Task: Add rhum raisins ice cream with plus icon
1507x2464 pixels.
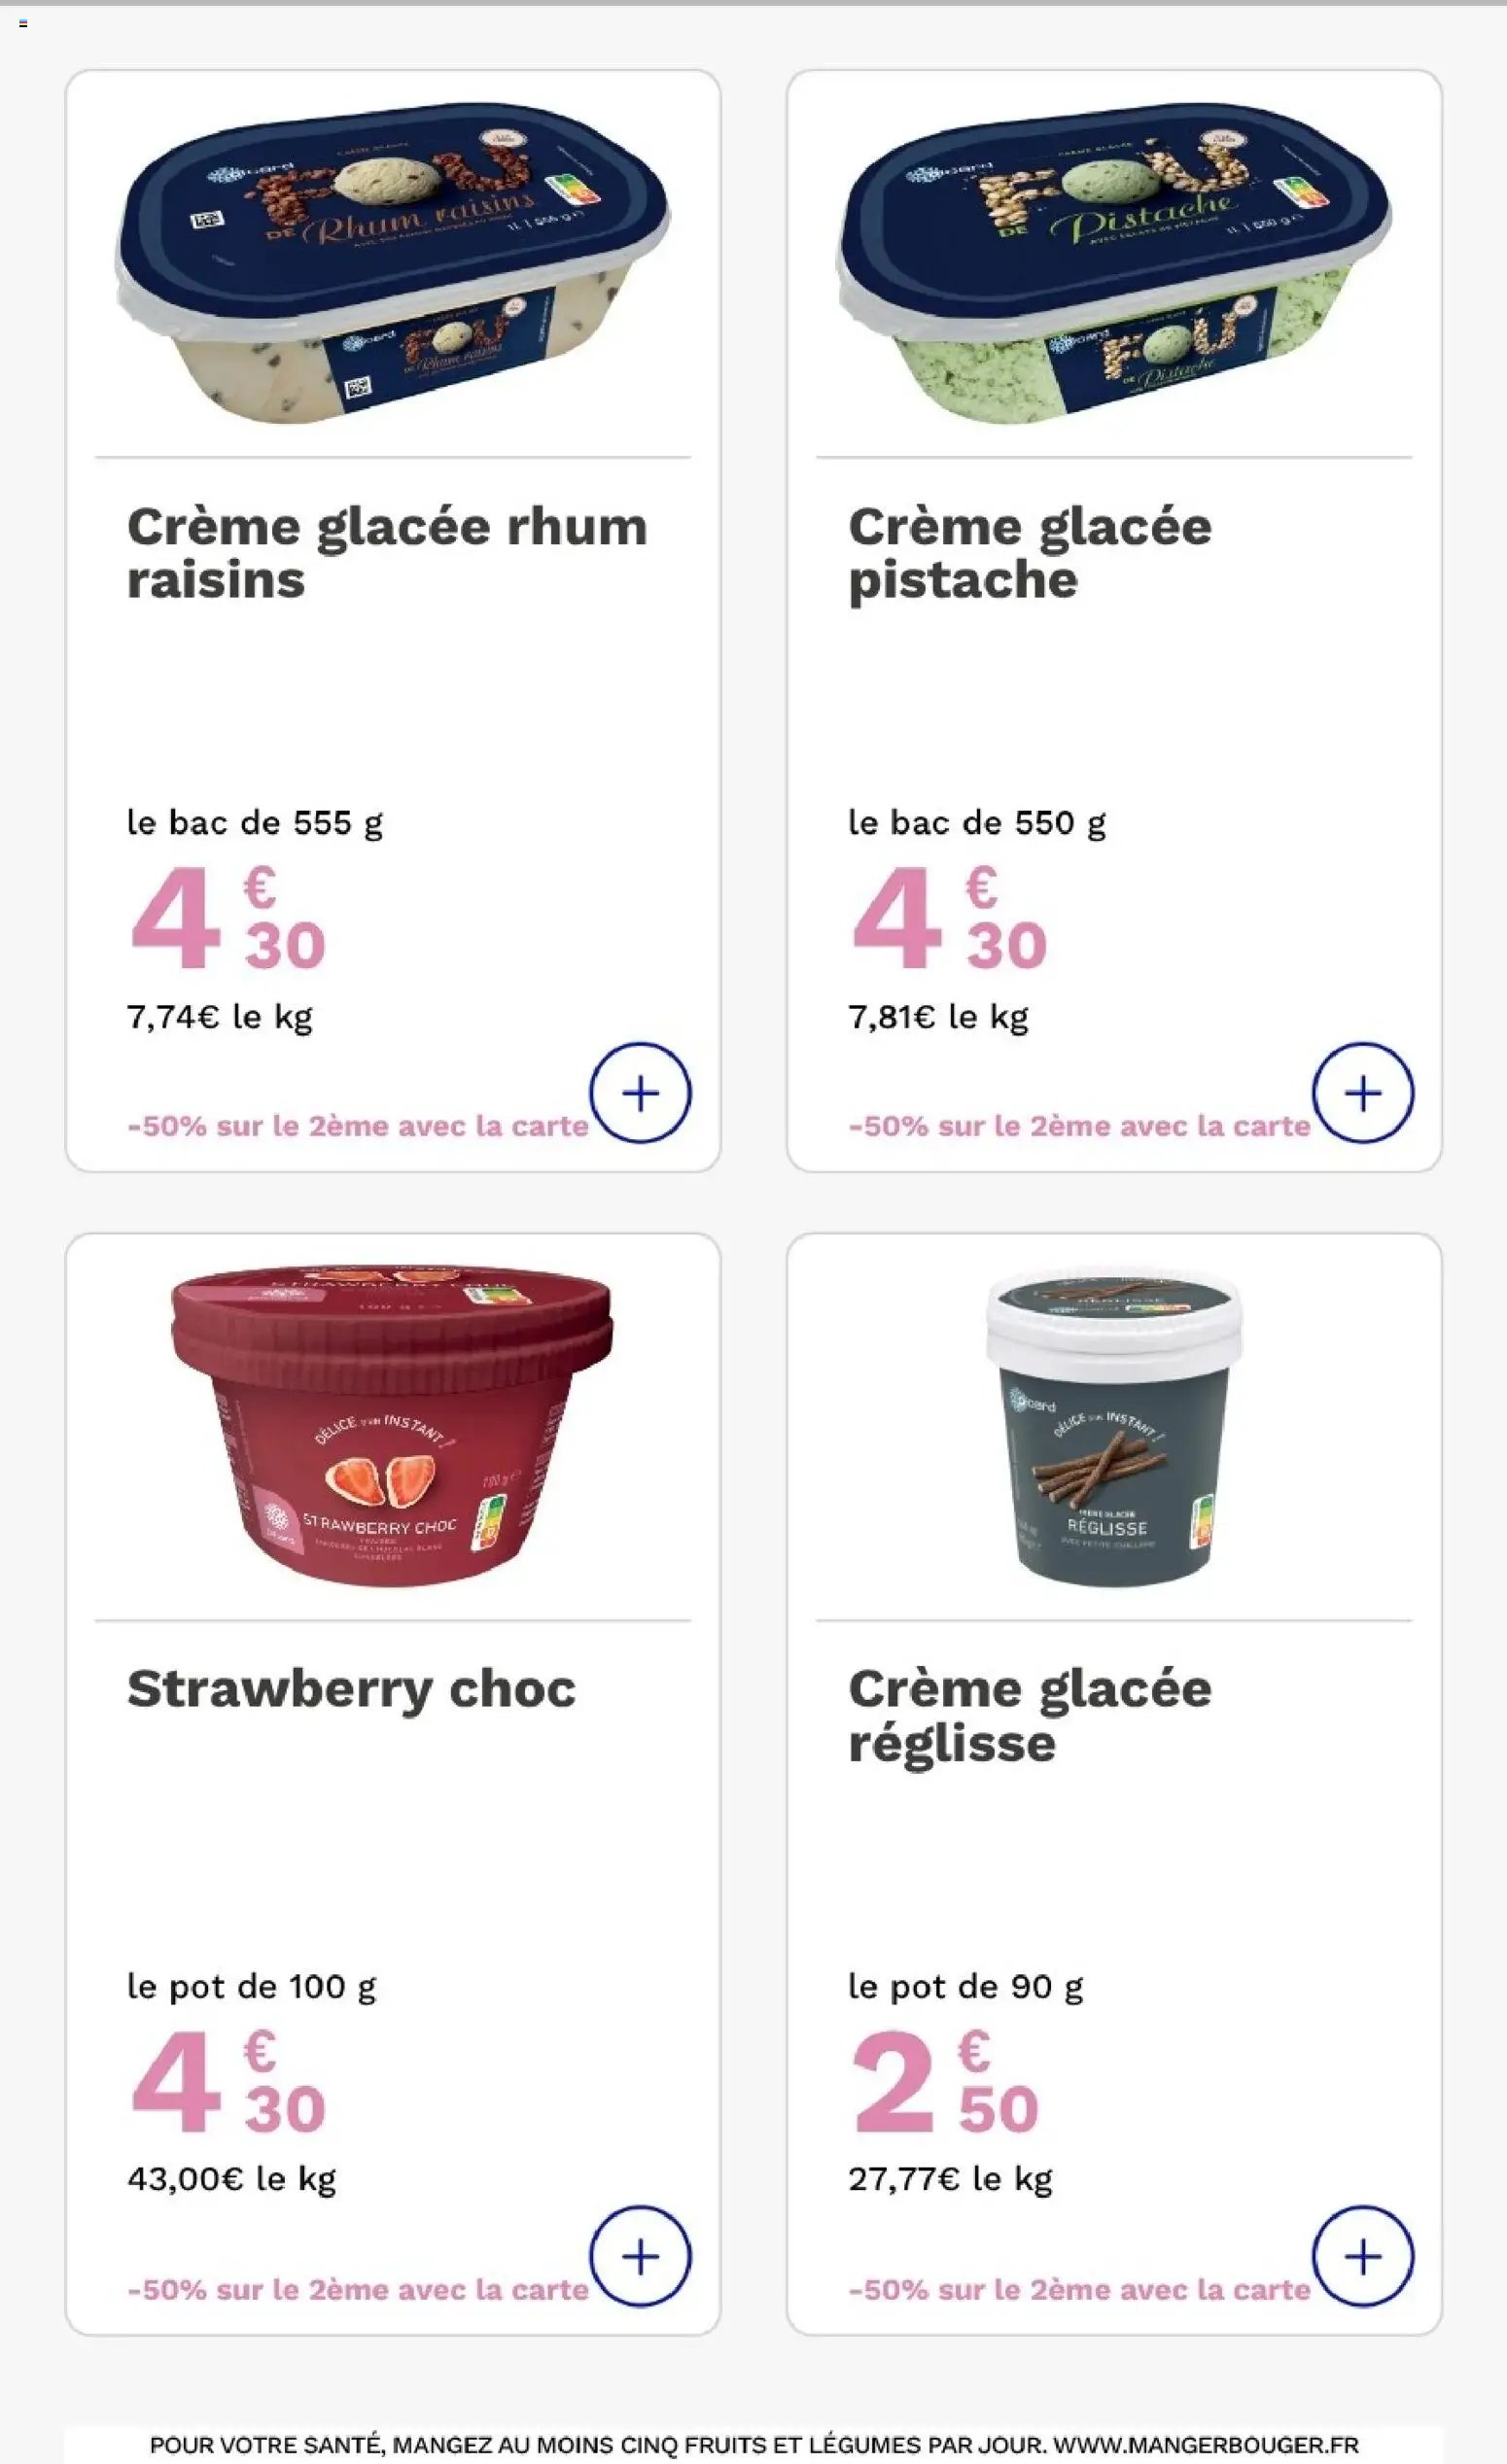Action: [x=640, y=1093]
